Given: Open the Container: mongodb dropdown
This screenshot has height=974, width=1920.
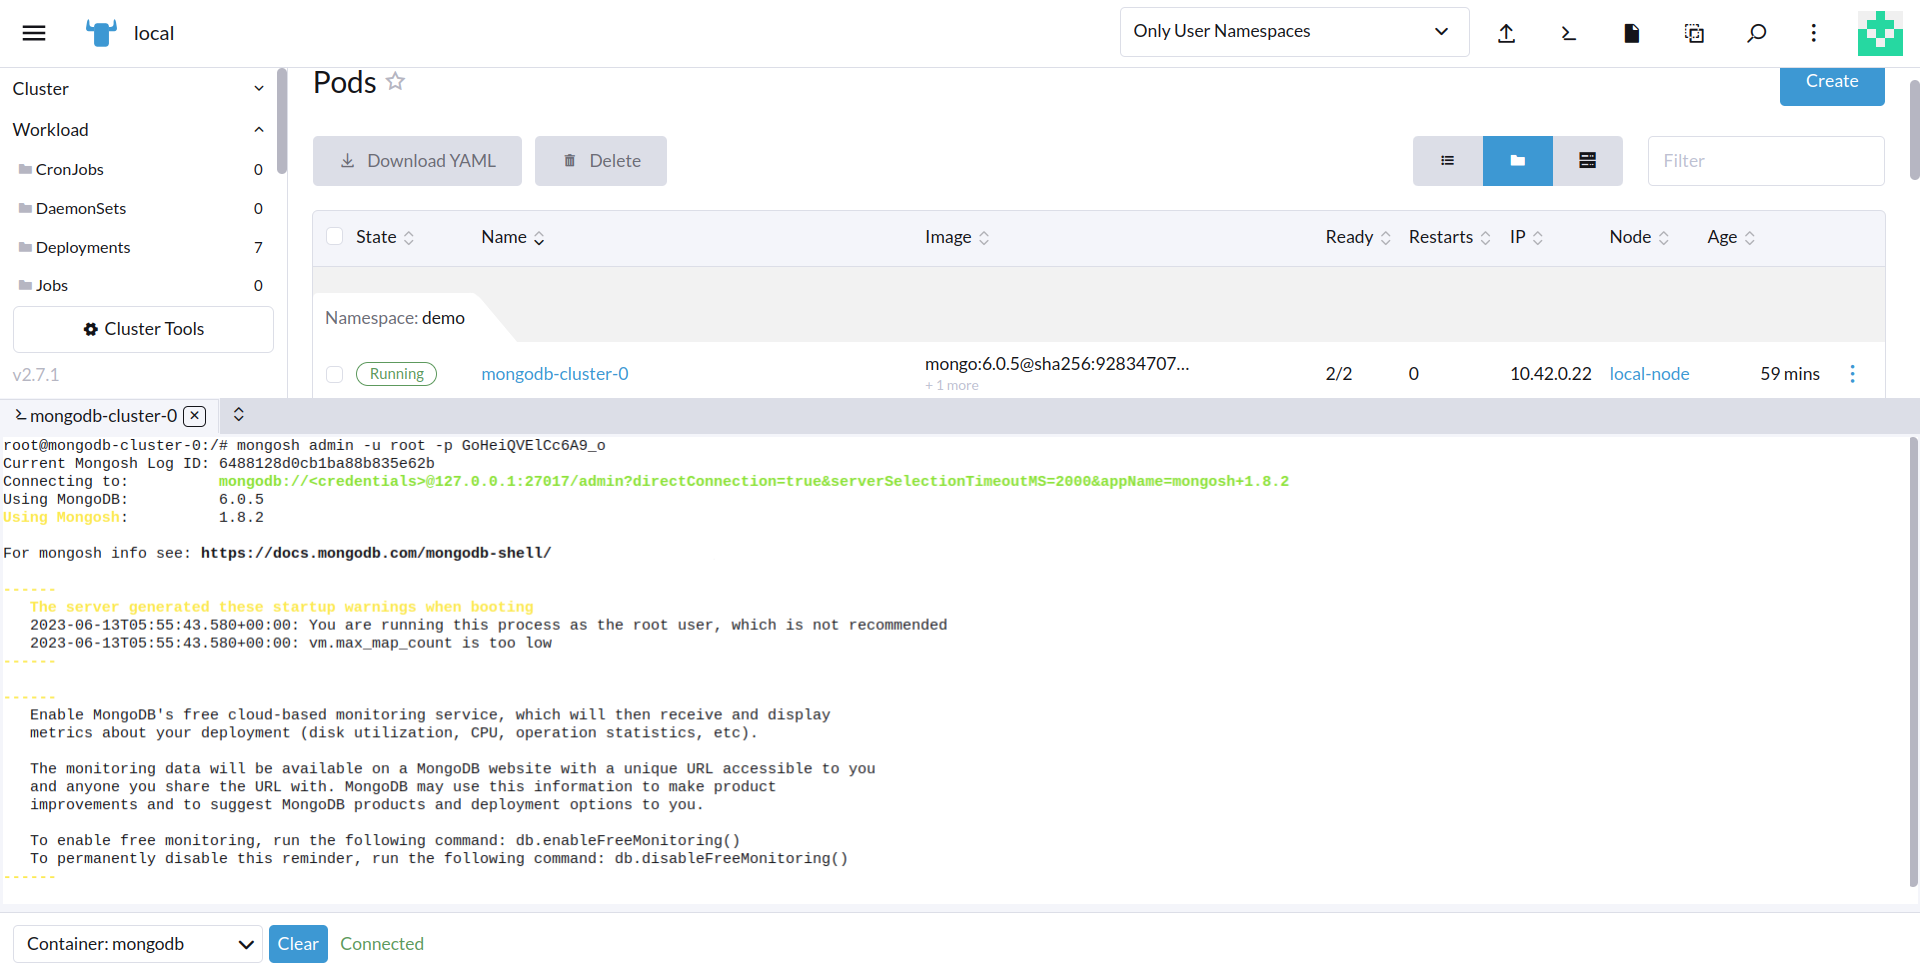Looking at the screenshot, I should (x=137, y=943).
